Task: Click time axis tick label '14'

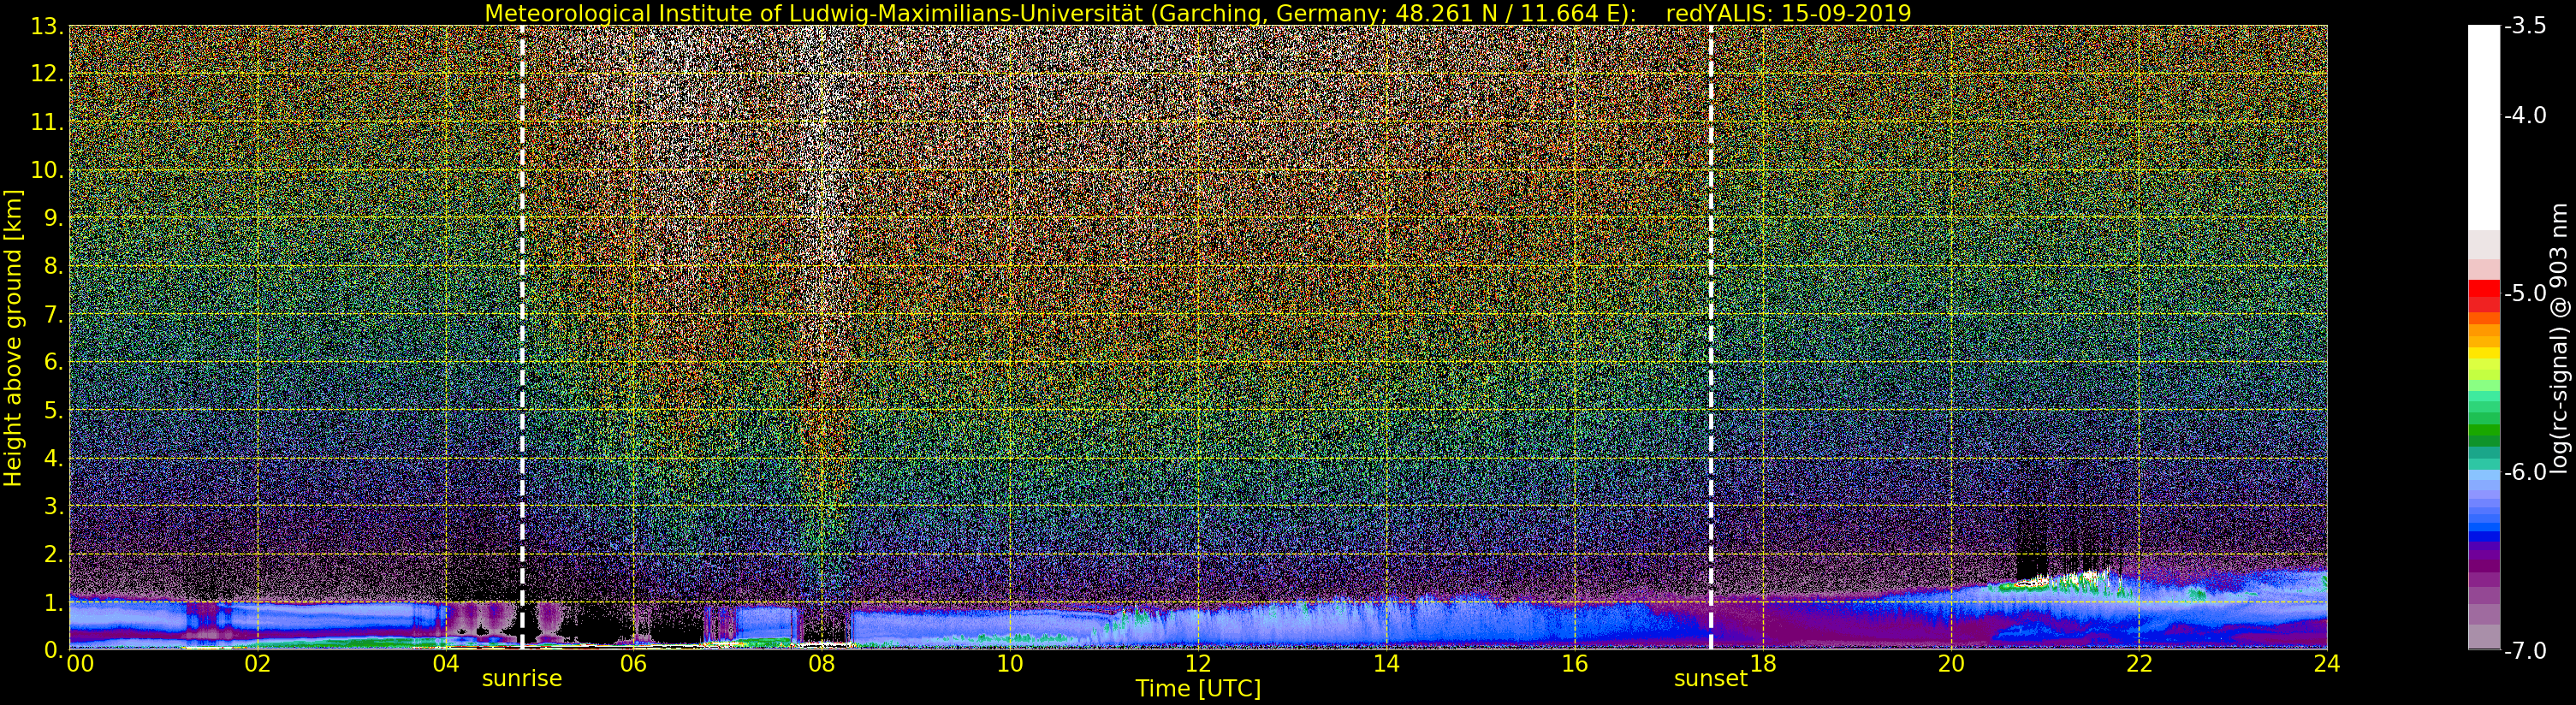Action: [1386, 664]
